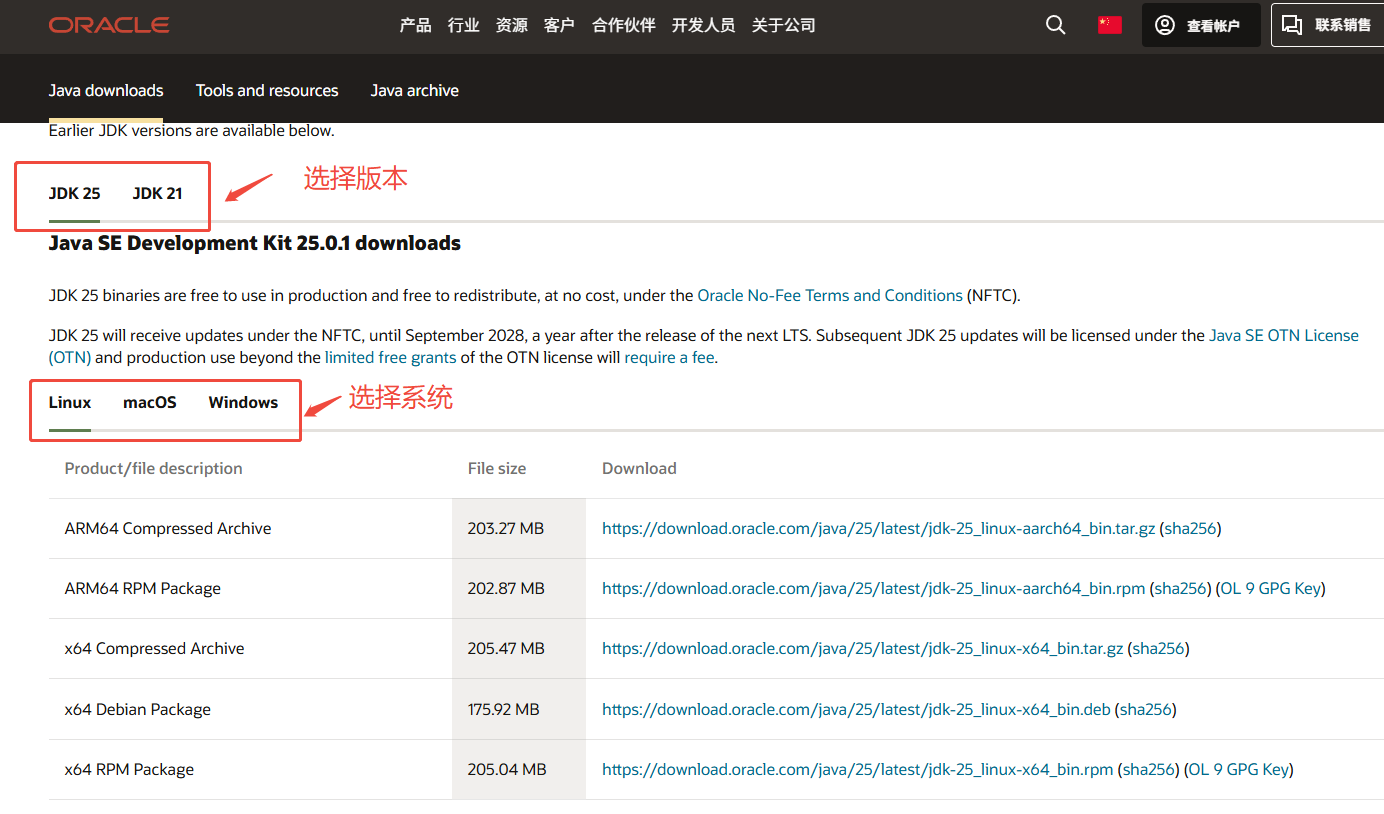Open the 行业 menu
Screen dimensions: 1384x814
tap(464, 25)
